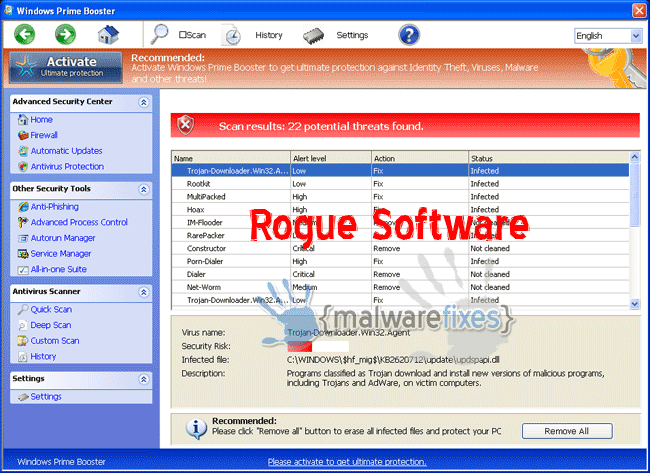Click the star icon on the Activate button

[26, 66]
